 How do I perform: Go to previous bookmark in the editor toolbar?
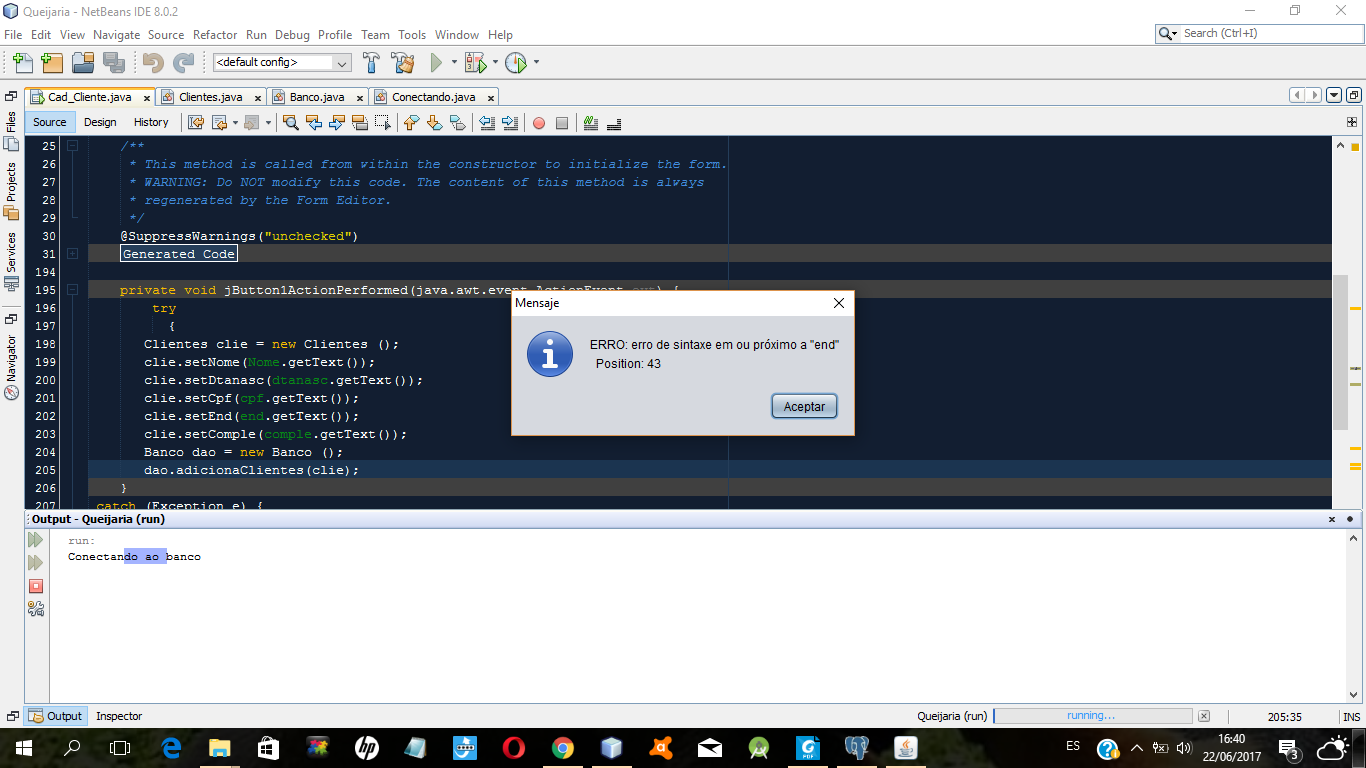point(411,123)
